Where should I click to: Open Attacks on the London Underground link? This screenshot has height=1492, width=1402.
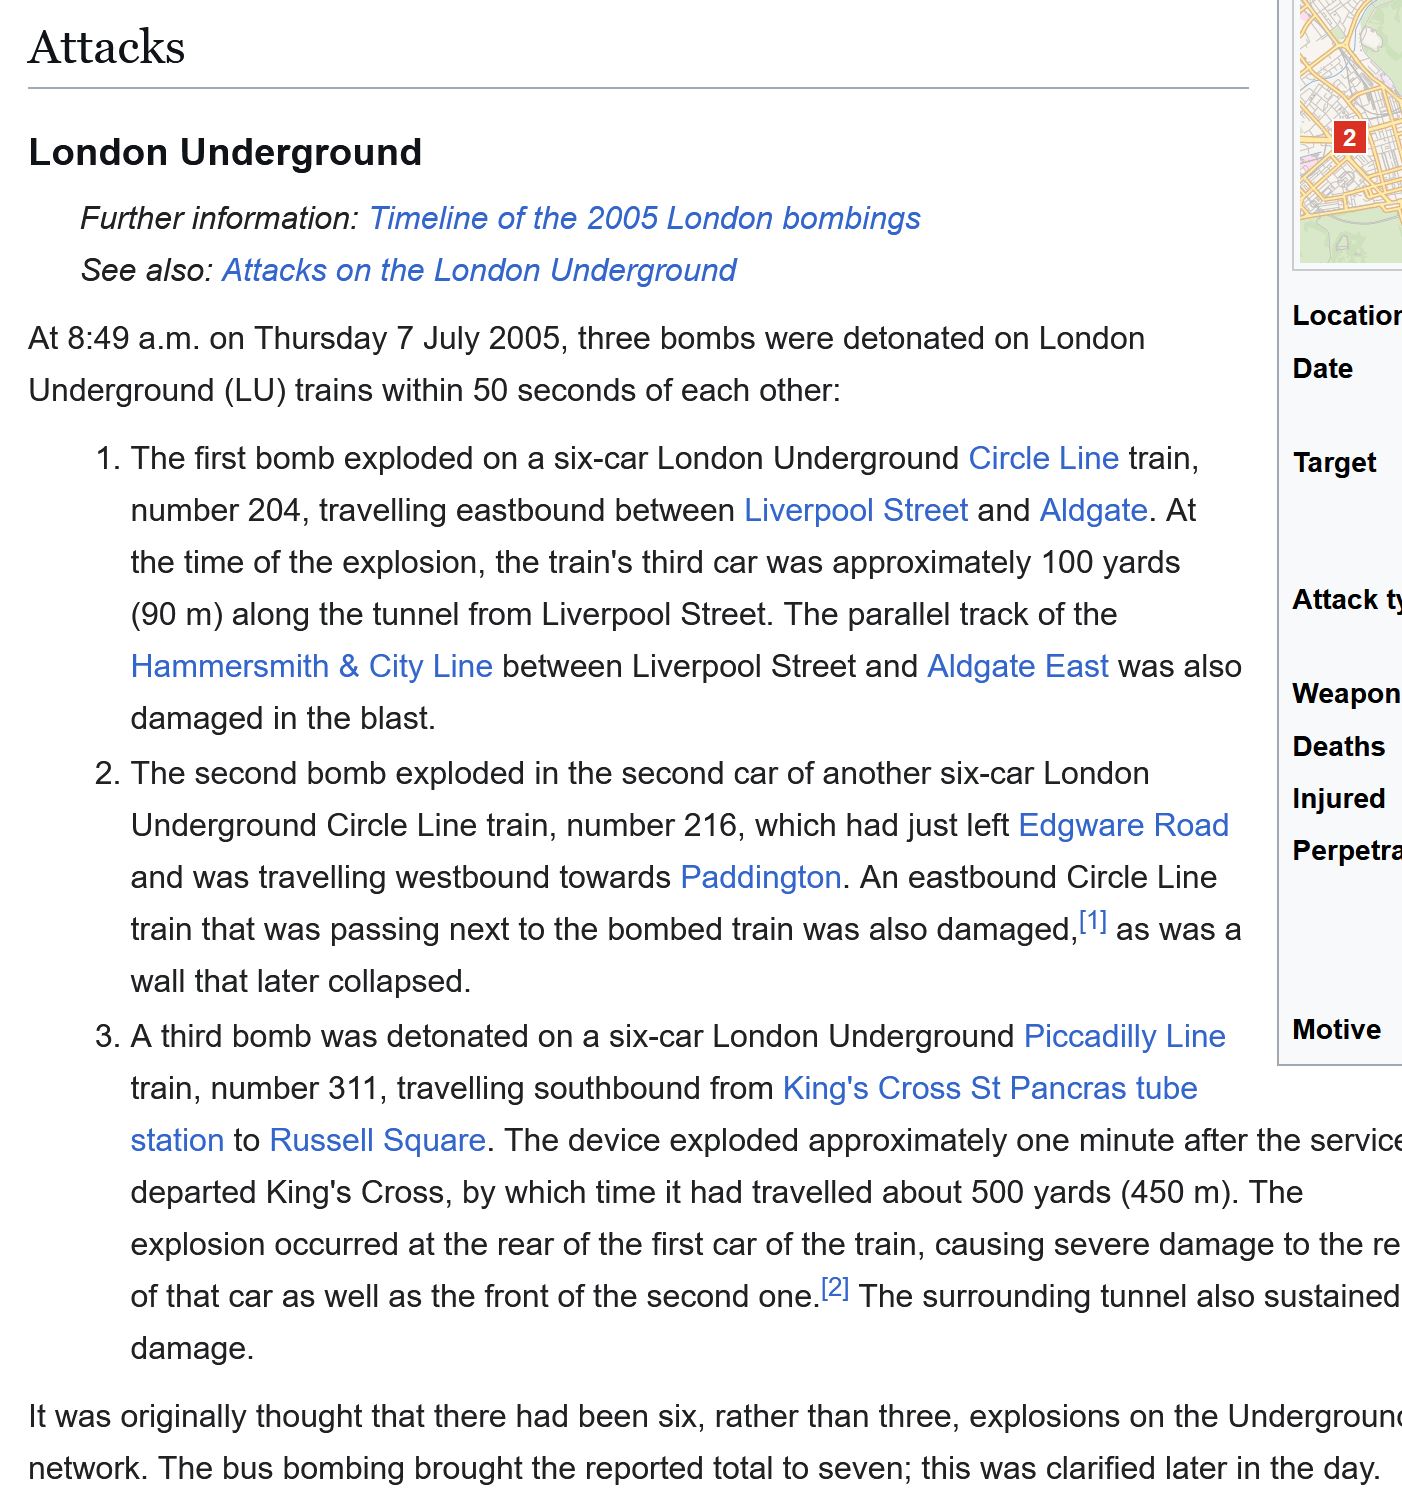point(479,270)
